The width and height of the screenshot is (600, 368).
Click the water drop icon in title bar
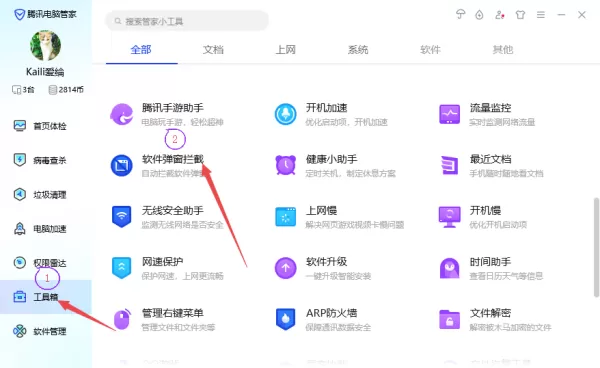click(x=479, y=15)
